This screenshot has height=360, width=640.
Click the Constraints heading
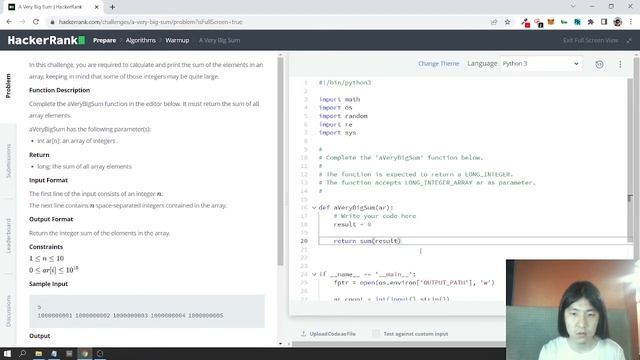click(x=46, y=247)
